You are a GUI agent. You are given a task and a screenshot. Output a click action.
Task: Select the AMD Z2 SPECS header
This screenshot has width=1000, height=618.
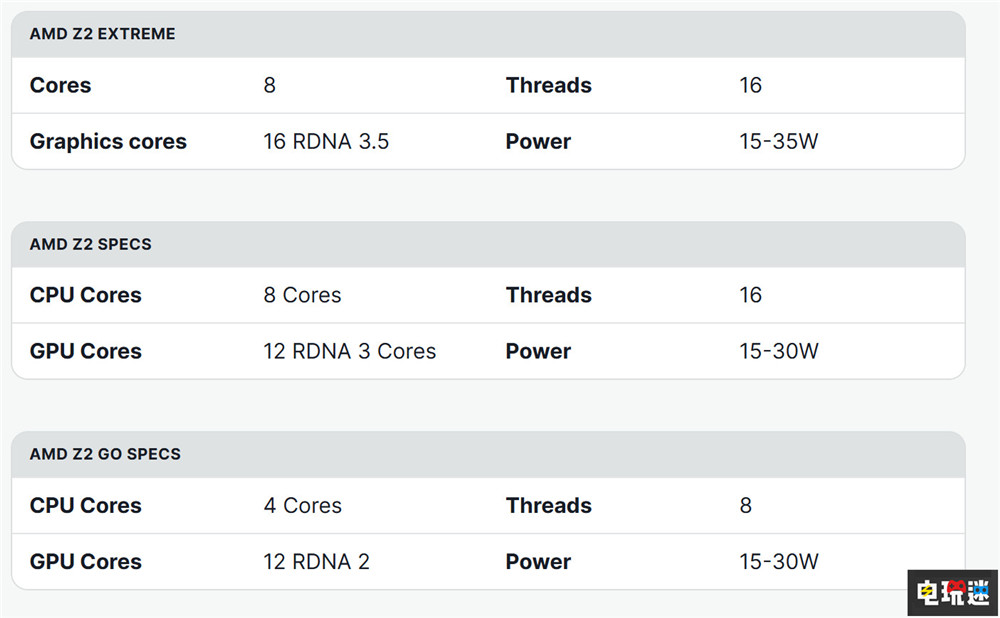click(91, 244)
